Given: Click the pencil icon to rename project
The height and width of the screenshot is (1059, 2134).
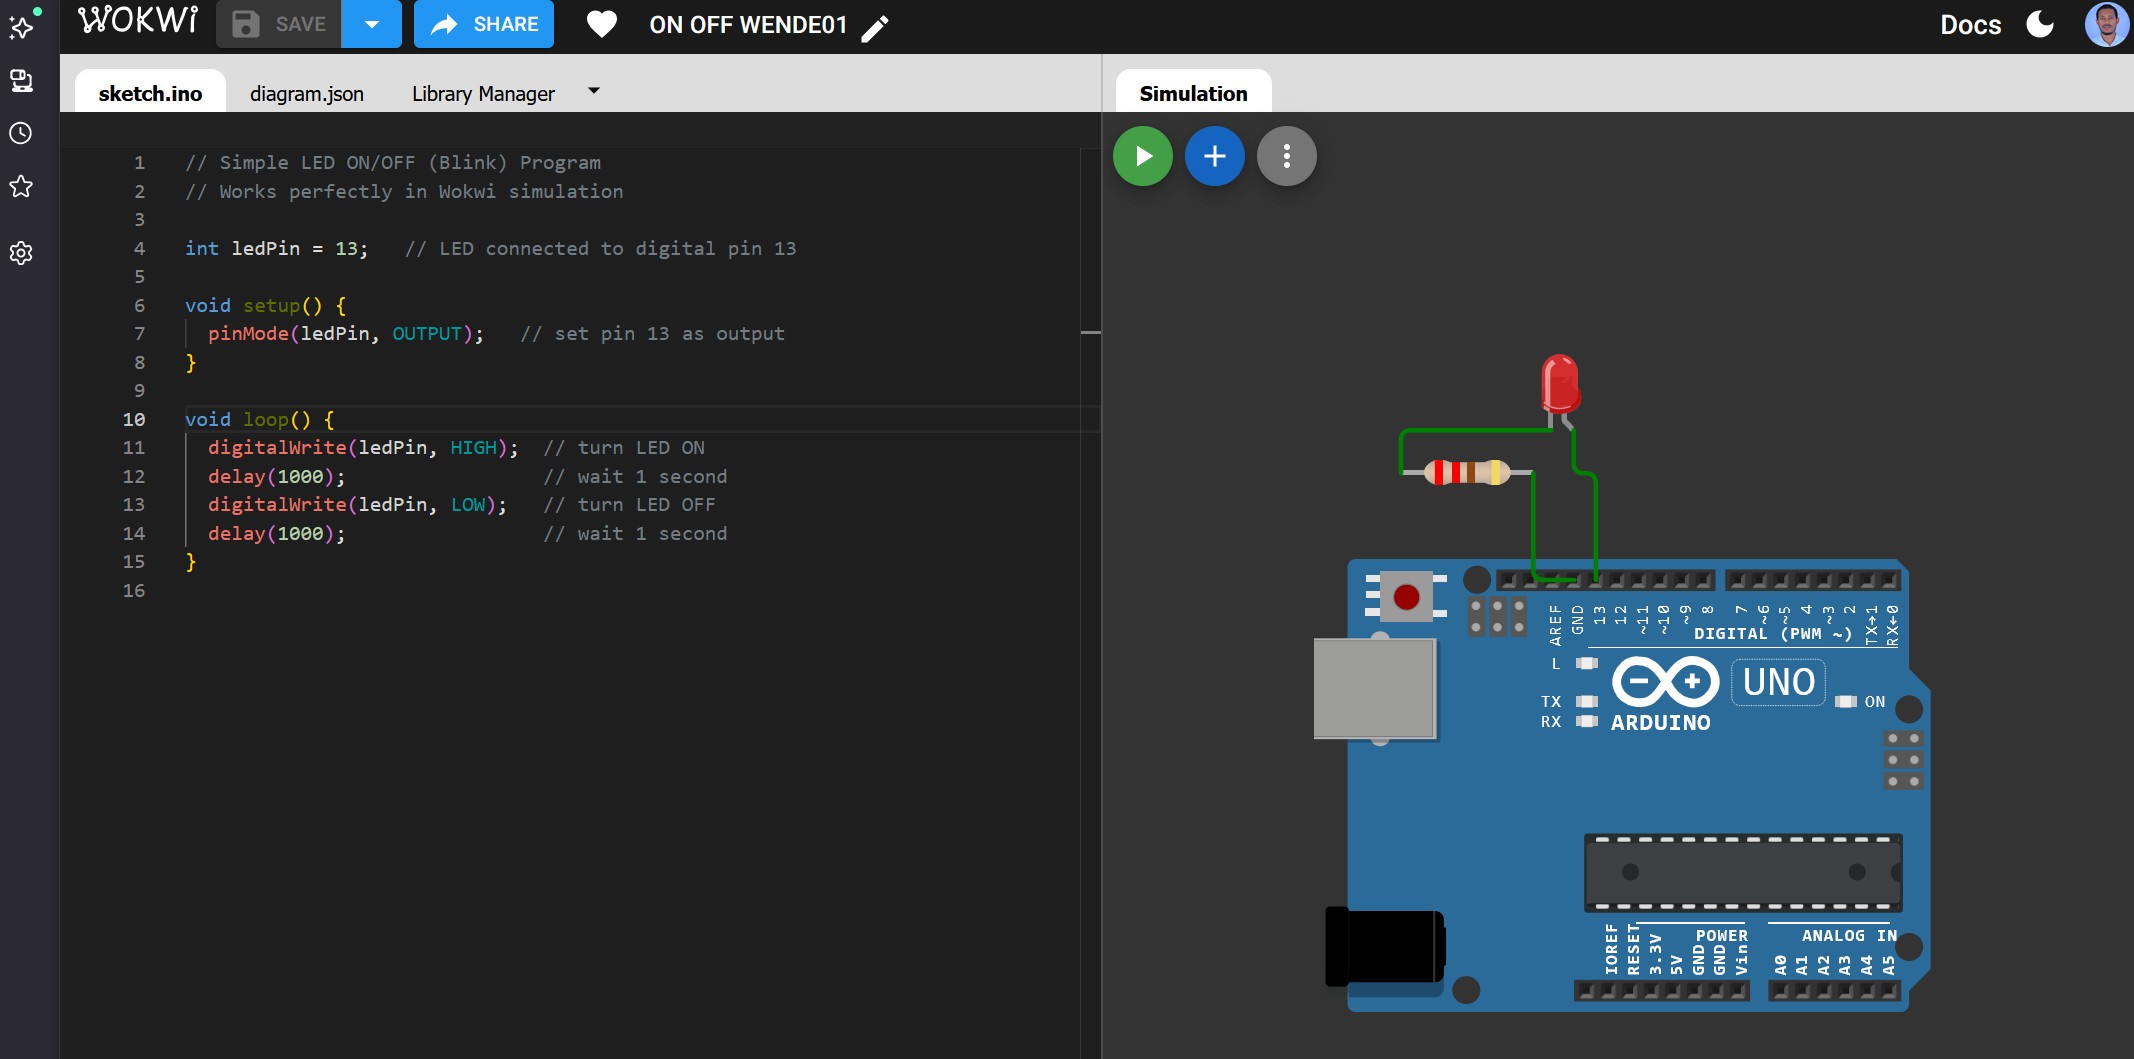Looking at the screenshot, I should pos(875,27).
